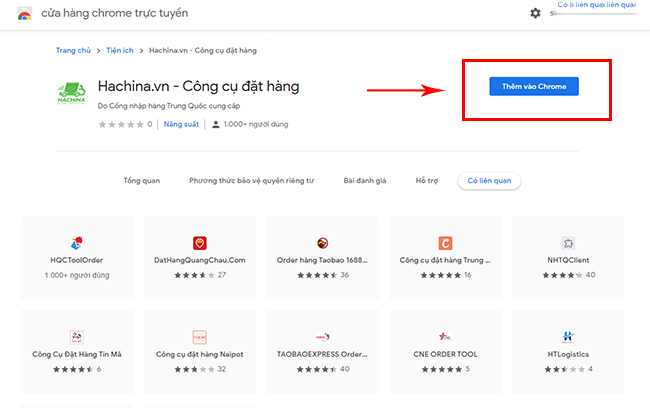Click the HTLogistics blue icon
650x408 pixels.
point(568,337)
